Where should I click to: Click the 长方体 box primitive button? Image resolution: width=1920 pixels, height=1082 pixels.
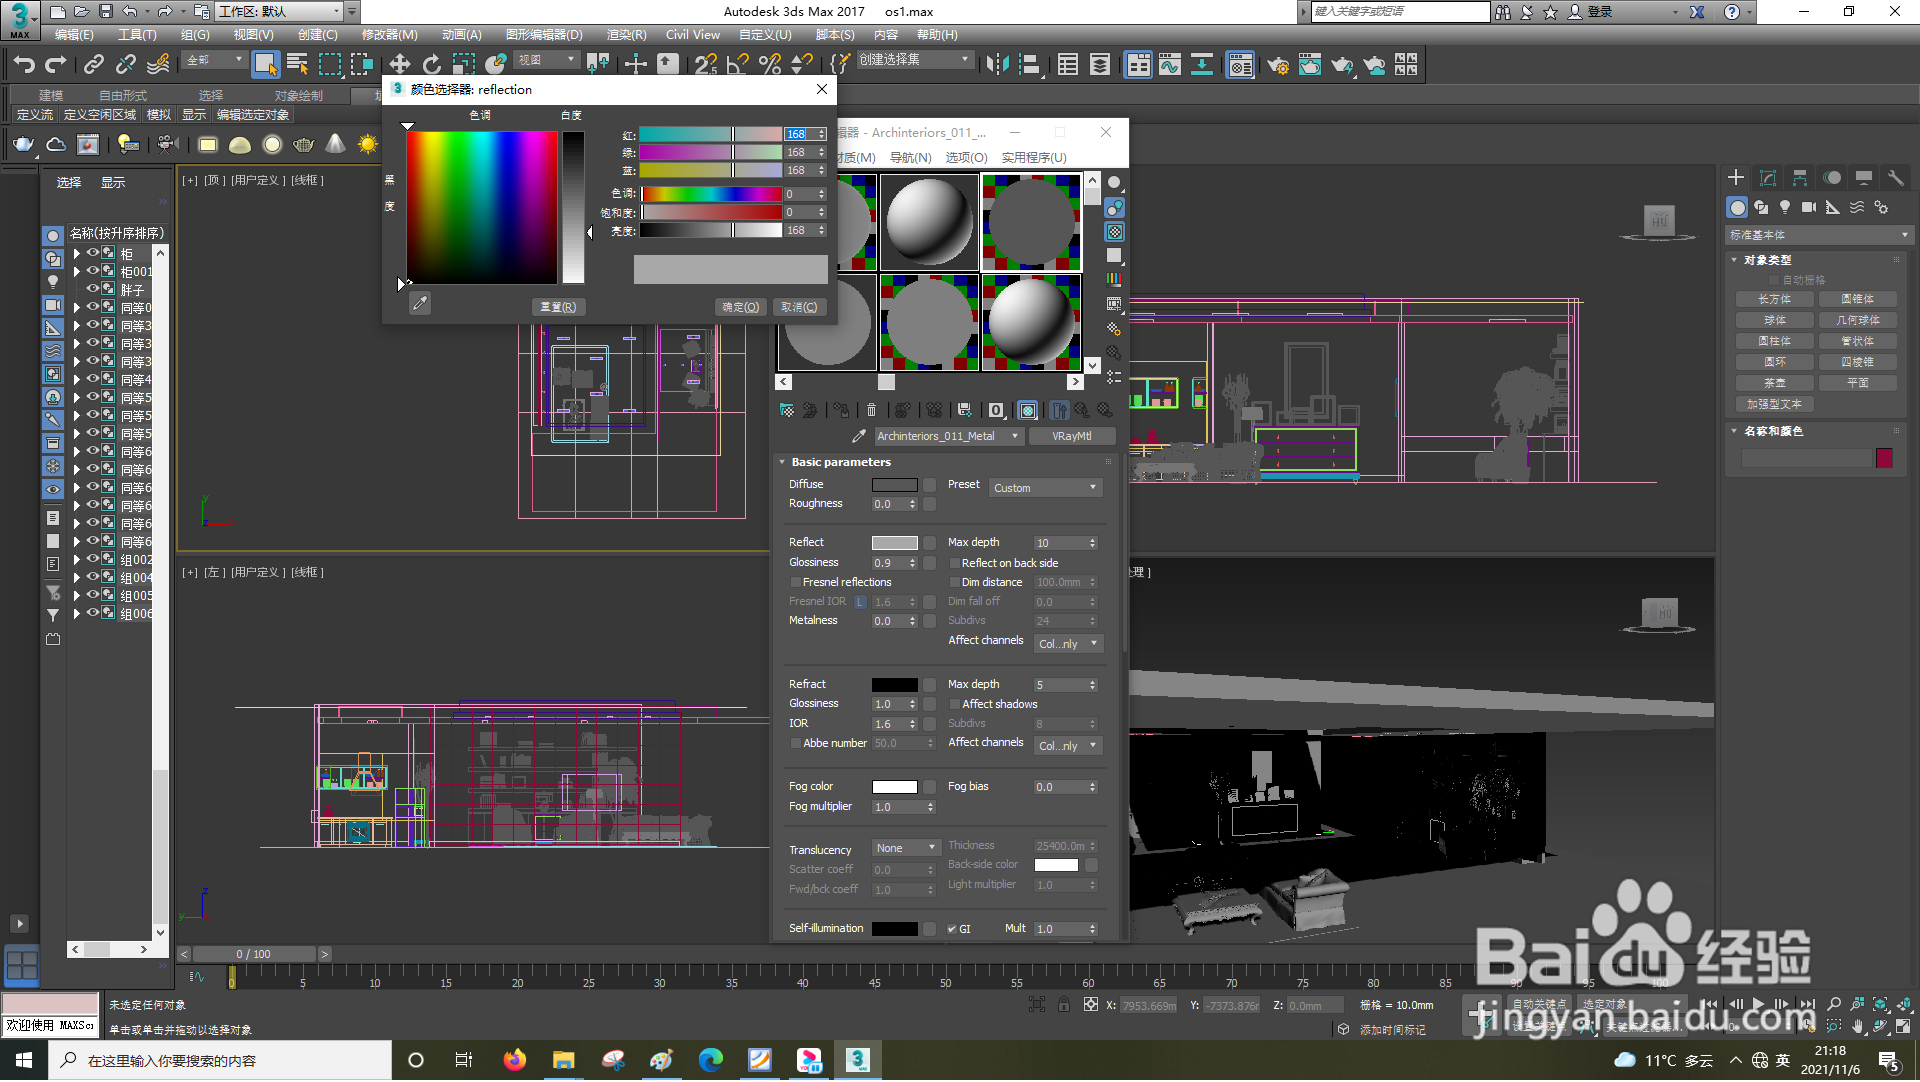1774,300
